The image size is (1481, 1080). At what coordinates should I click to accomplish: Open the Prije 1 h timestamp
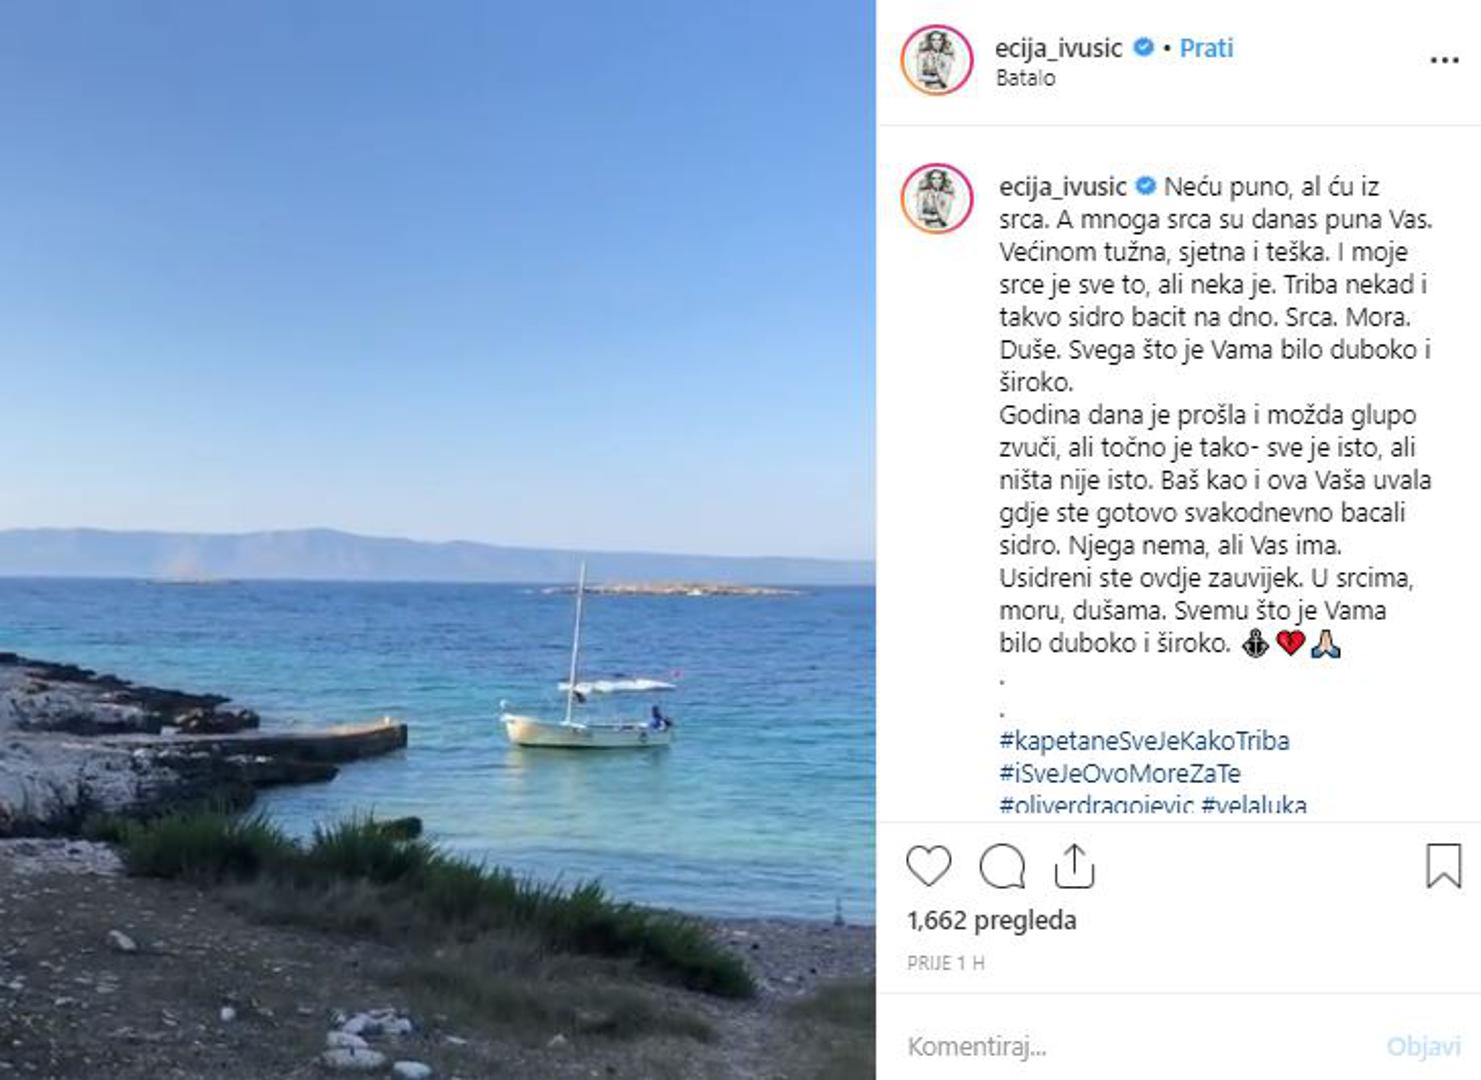click(x=946, y=963)
